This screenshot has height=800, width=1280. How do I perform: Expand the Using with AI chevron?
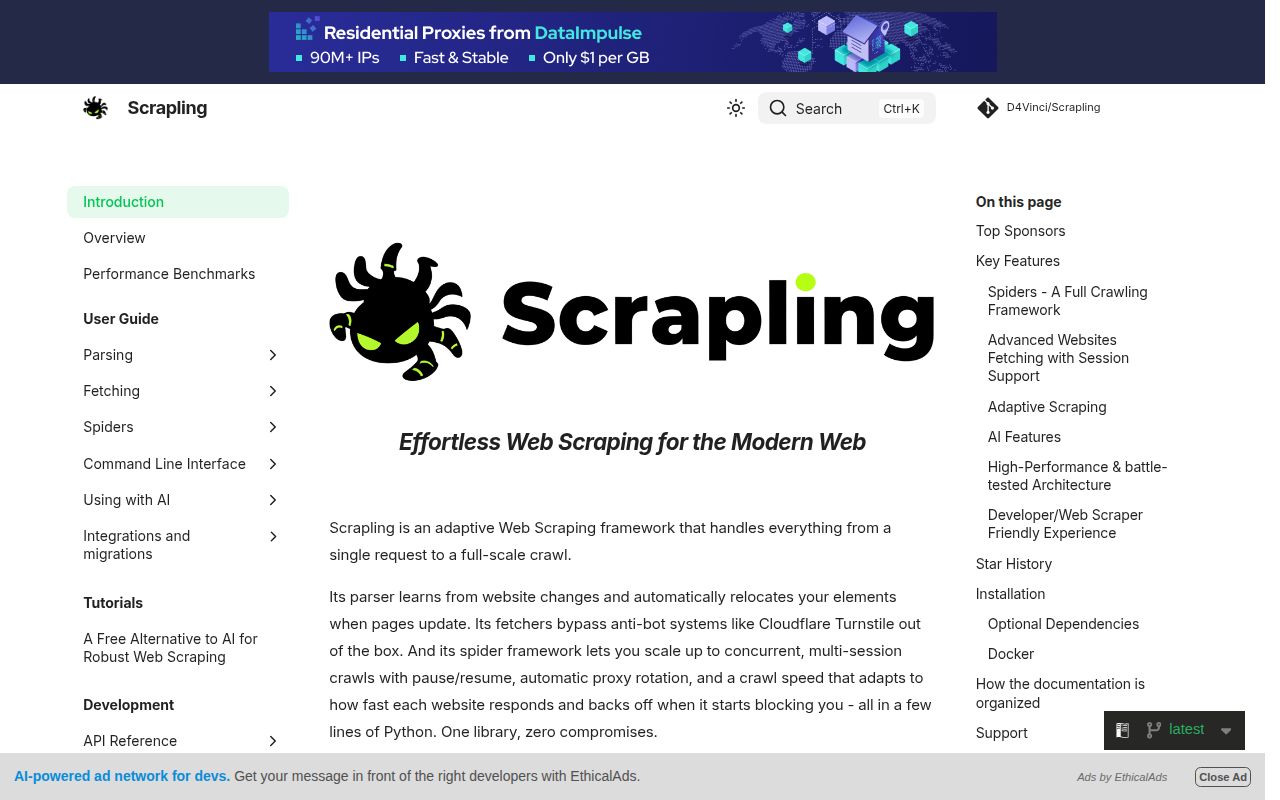tap(273, 500)
